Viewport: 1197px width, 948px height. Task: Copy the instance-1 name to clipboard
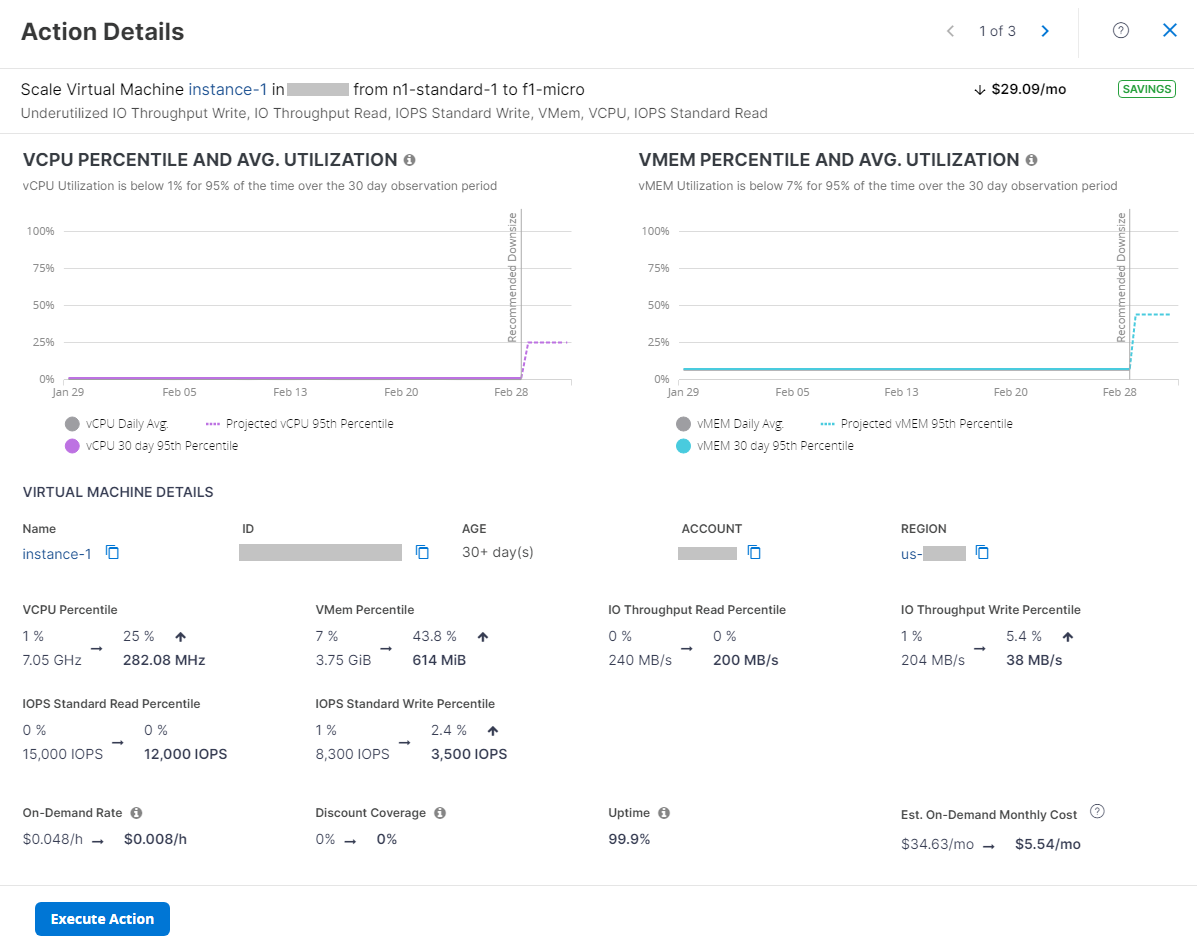(112, 552)
